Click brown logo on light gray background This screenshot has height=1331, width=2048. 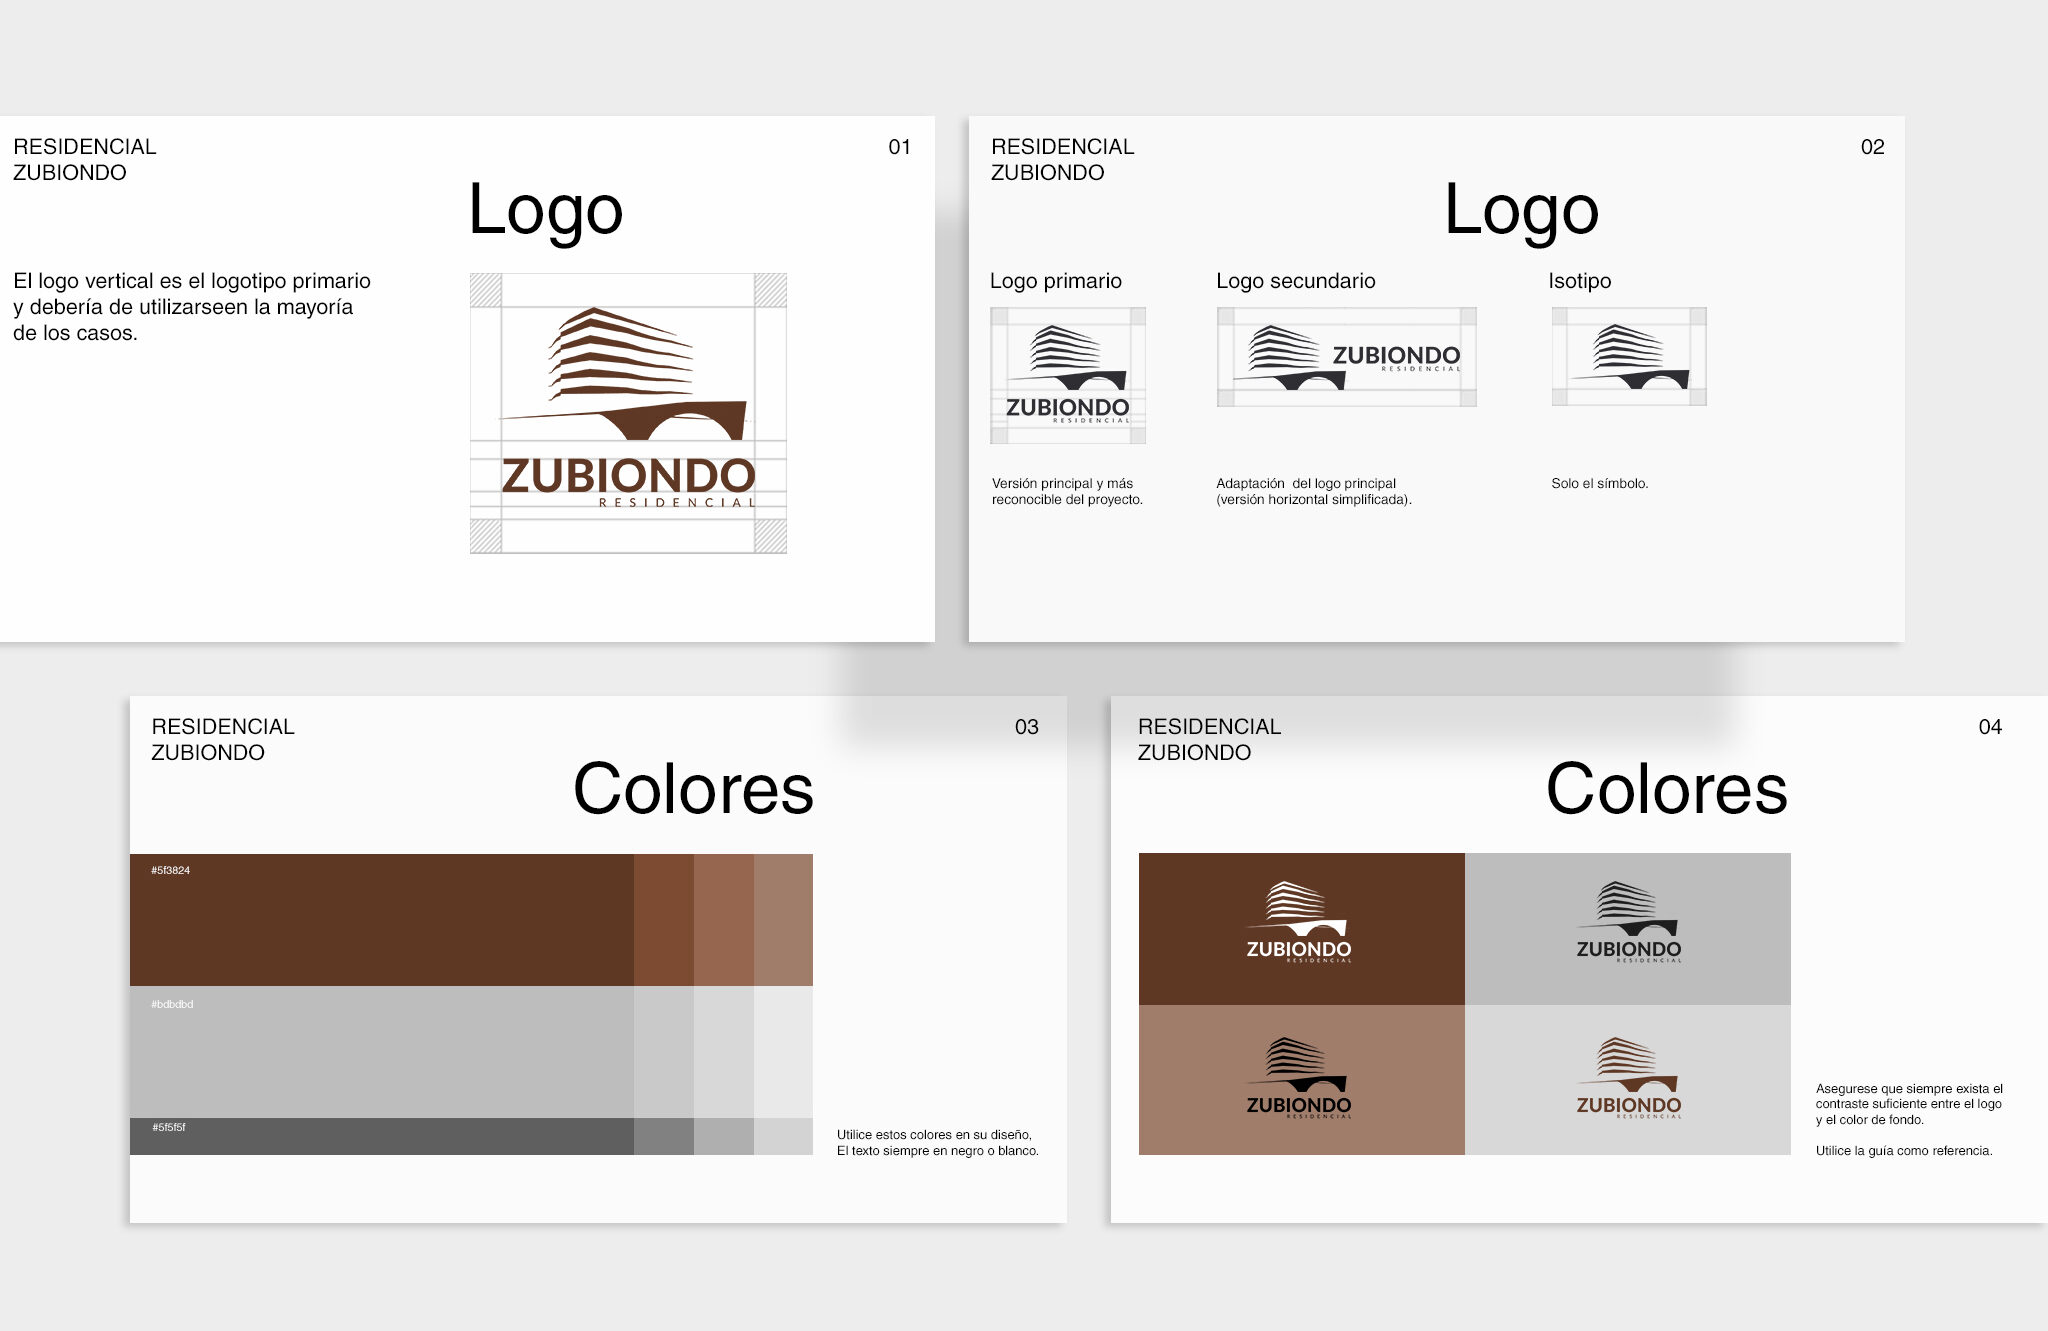click(x=1627, y=1080)
